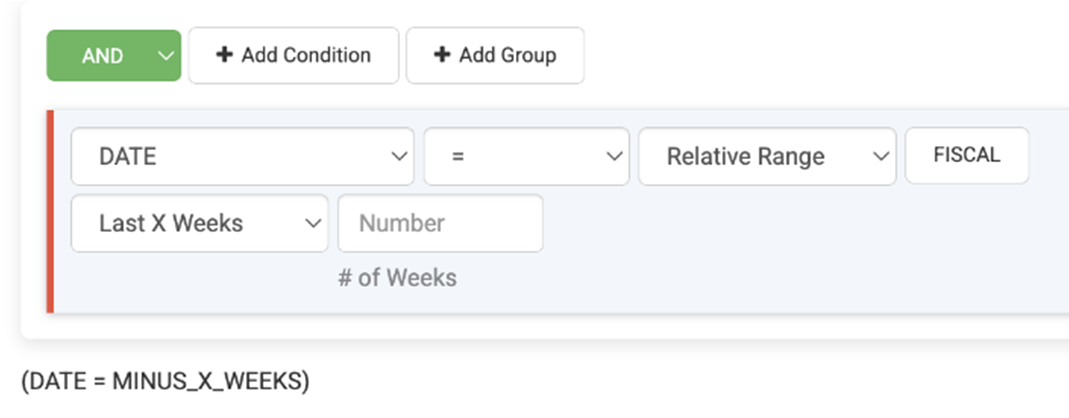
Task: Click the plus icon beside Add Group
Action: (442, 55)
